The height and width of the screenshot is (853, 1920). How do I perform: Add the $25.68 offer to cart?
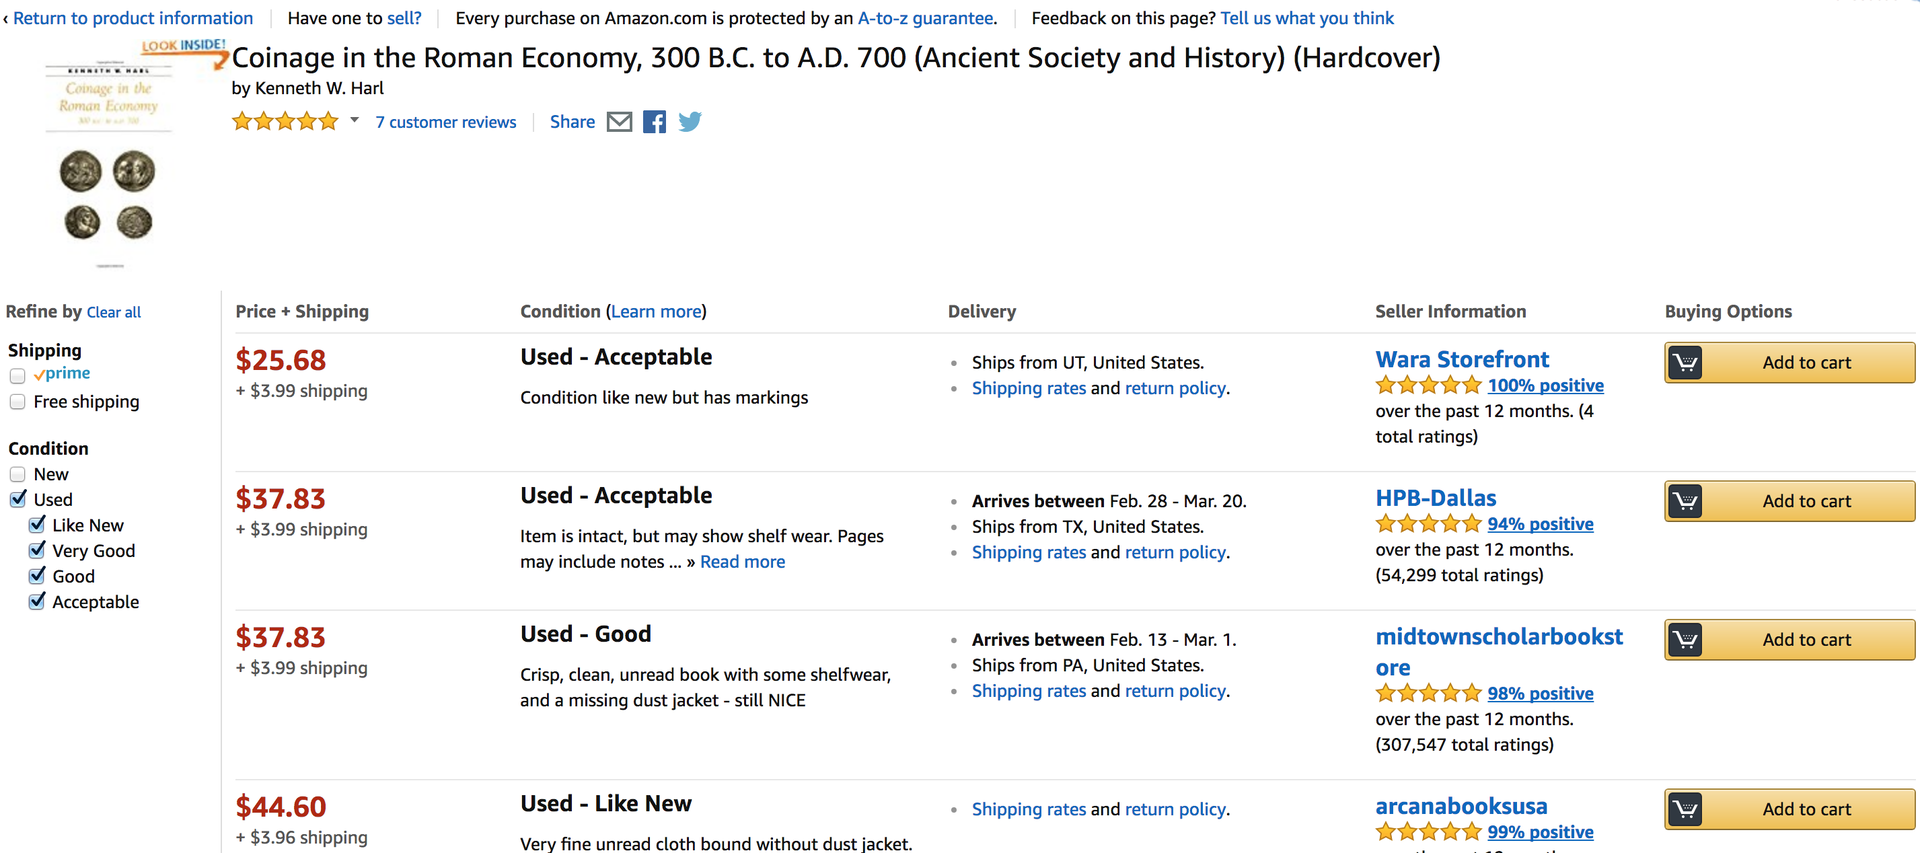pos(1806,363)
